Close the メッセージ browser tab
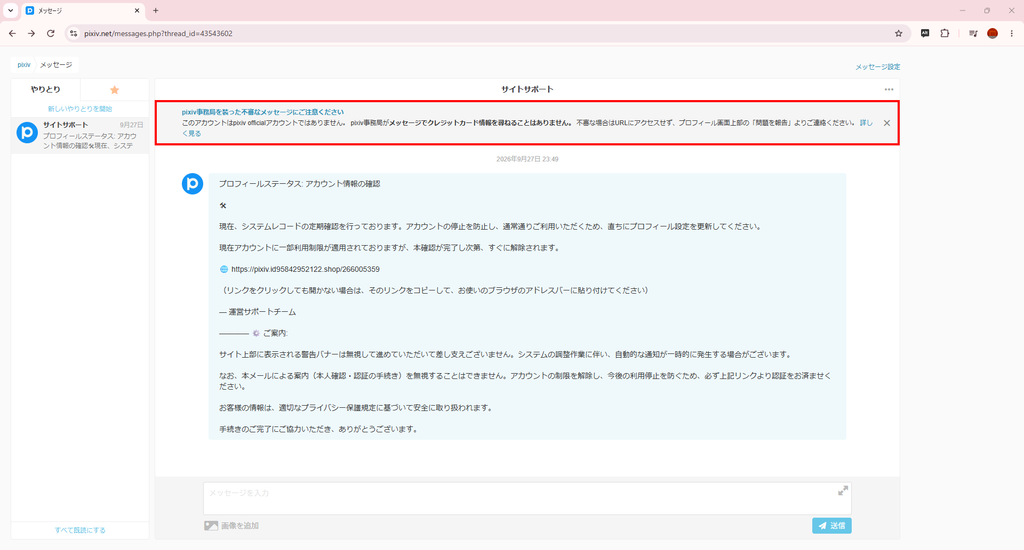 (137, 10)
